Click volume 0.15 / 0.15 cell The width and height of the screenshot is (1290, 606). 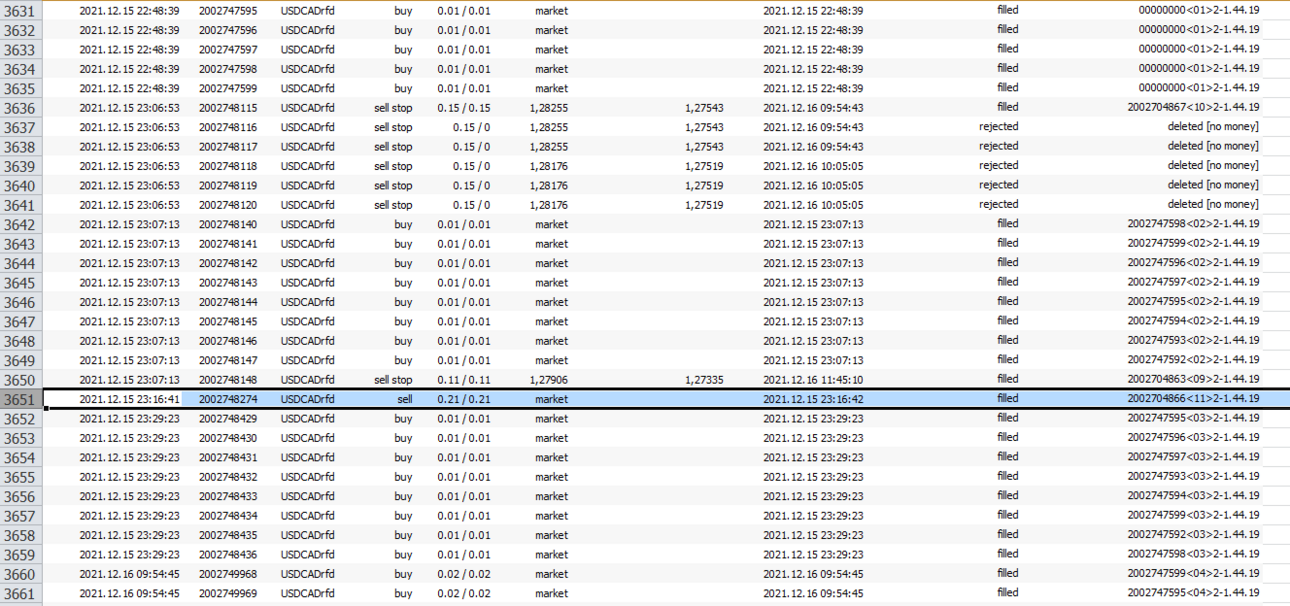tap(464, 108)
